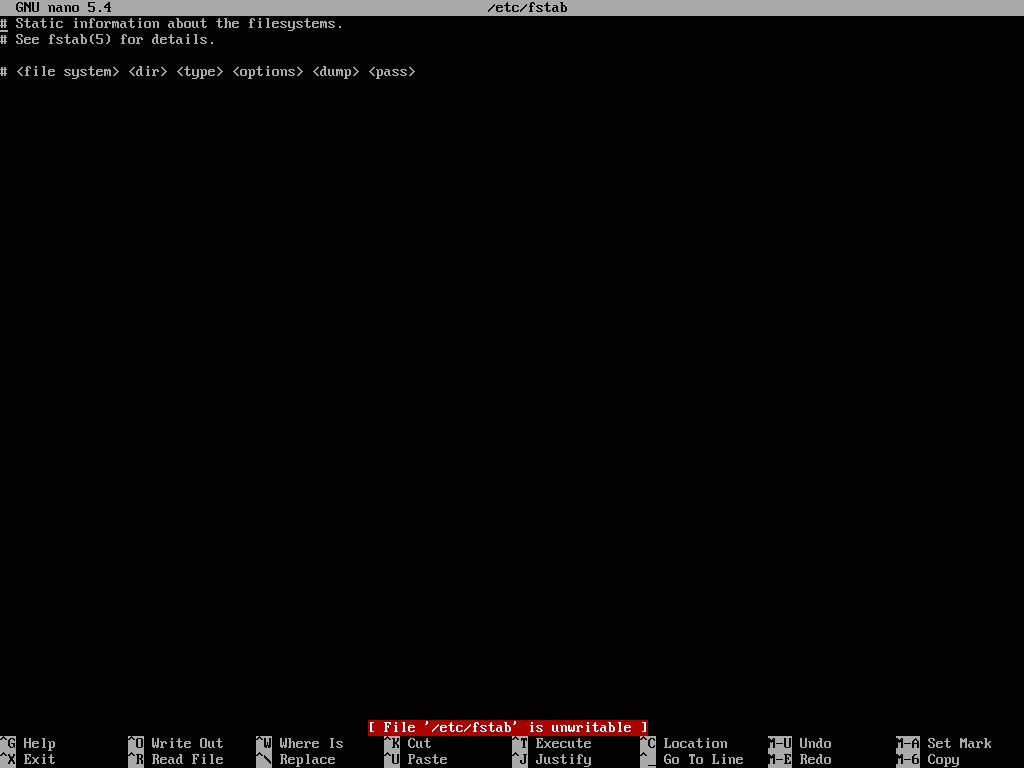Click the <file system> column header text
This screenshot has width=1024, height=768.
68,72
